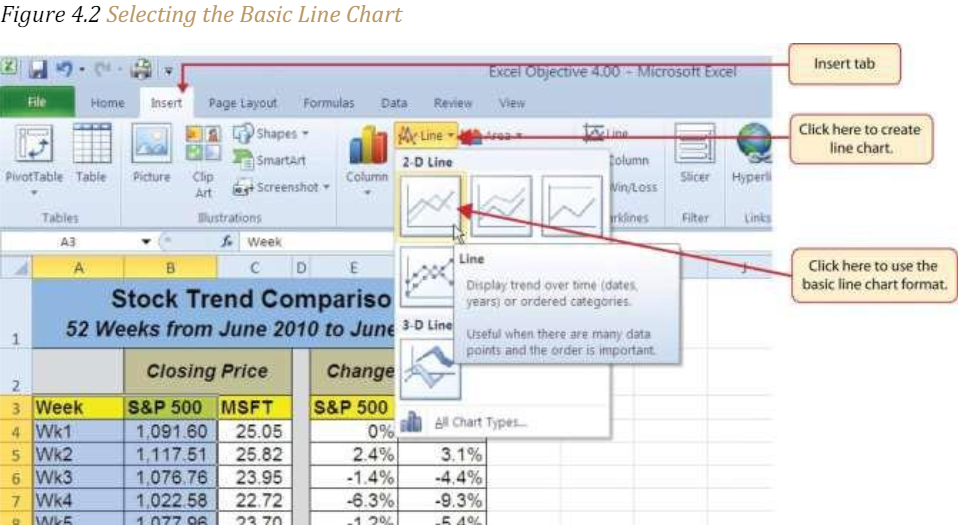Click the PivotTable icon

click(x=34, y=144)
